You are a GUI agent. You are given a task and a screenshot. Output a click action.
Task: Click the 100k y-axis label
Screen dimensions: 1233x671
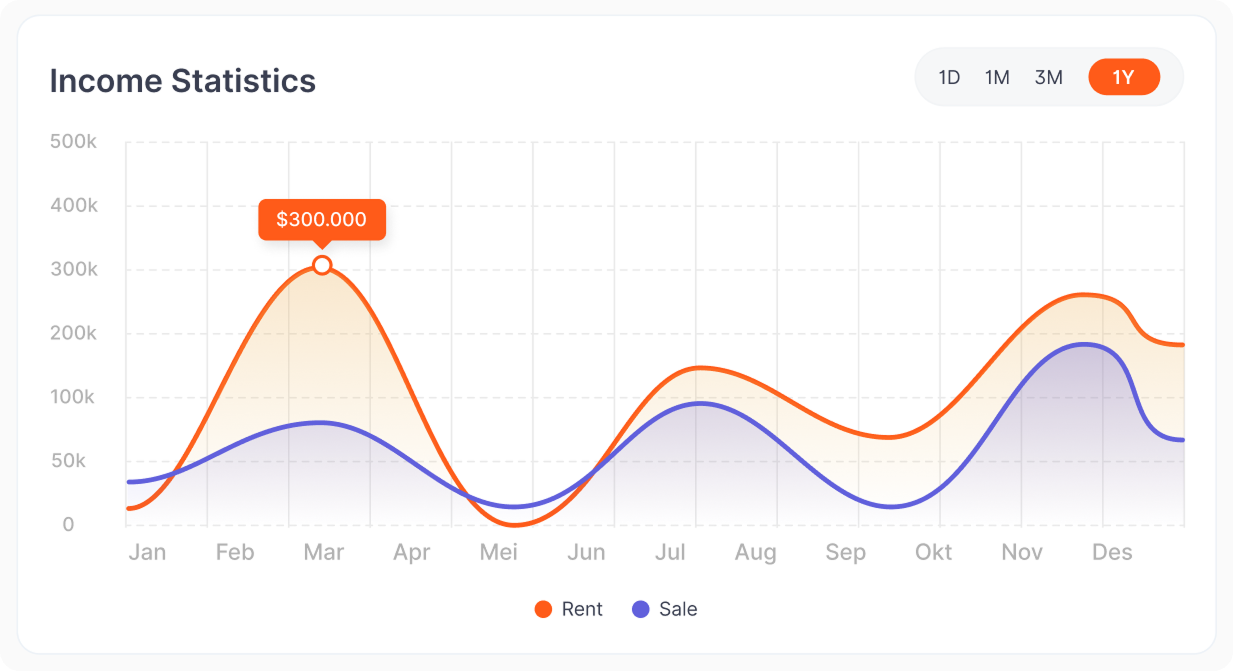pyautogui.click(x=73, y=397)
